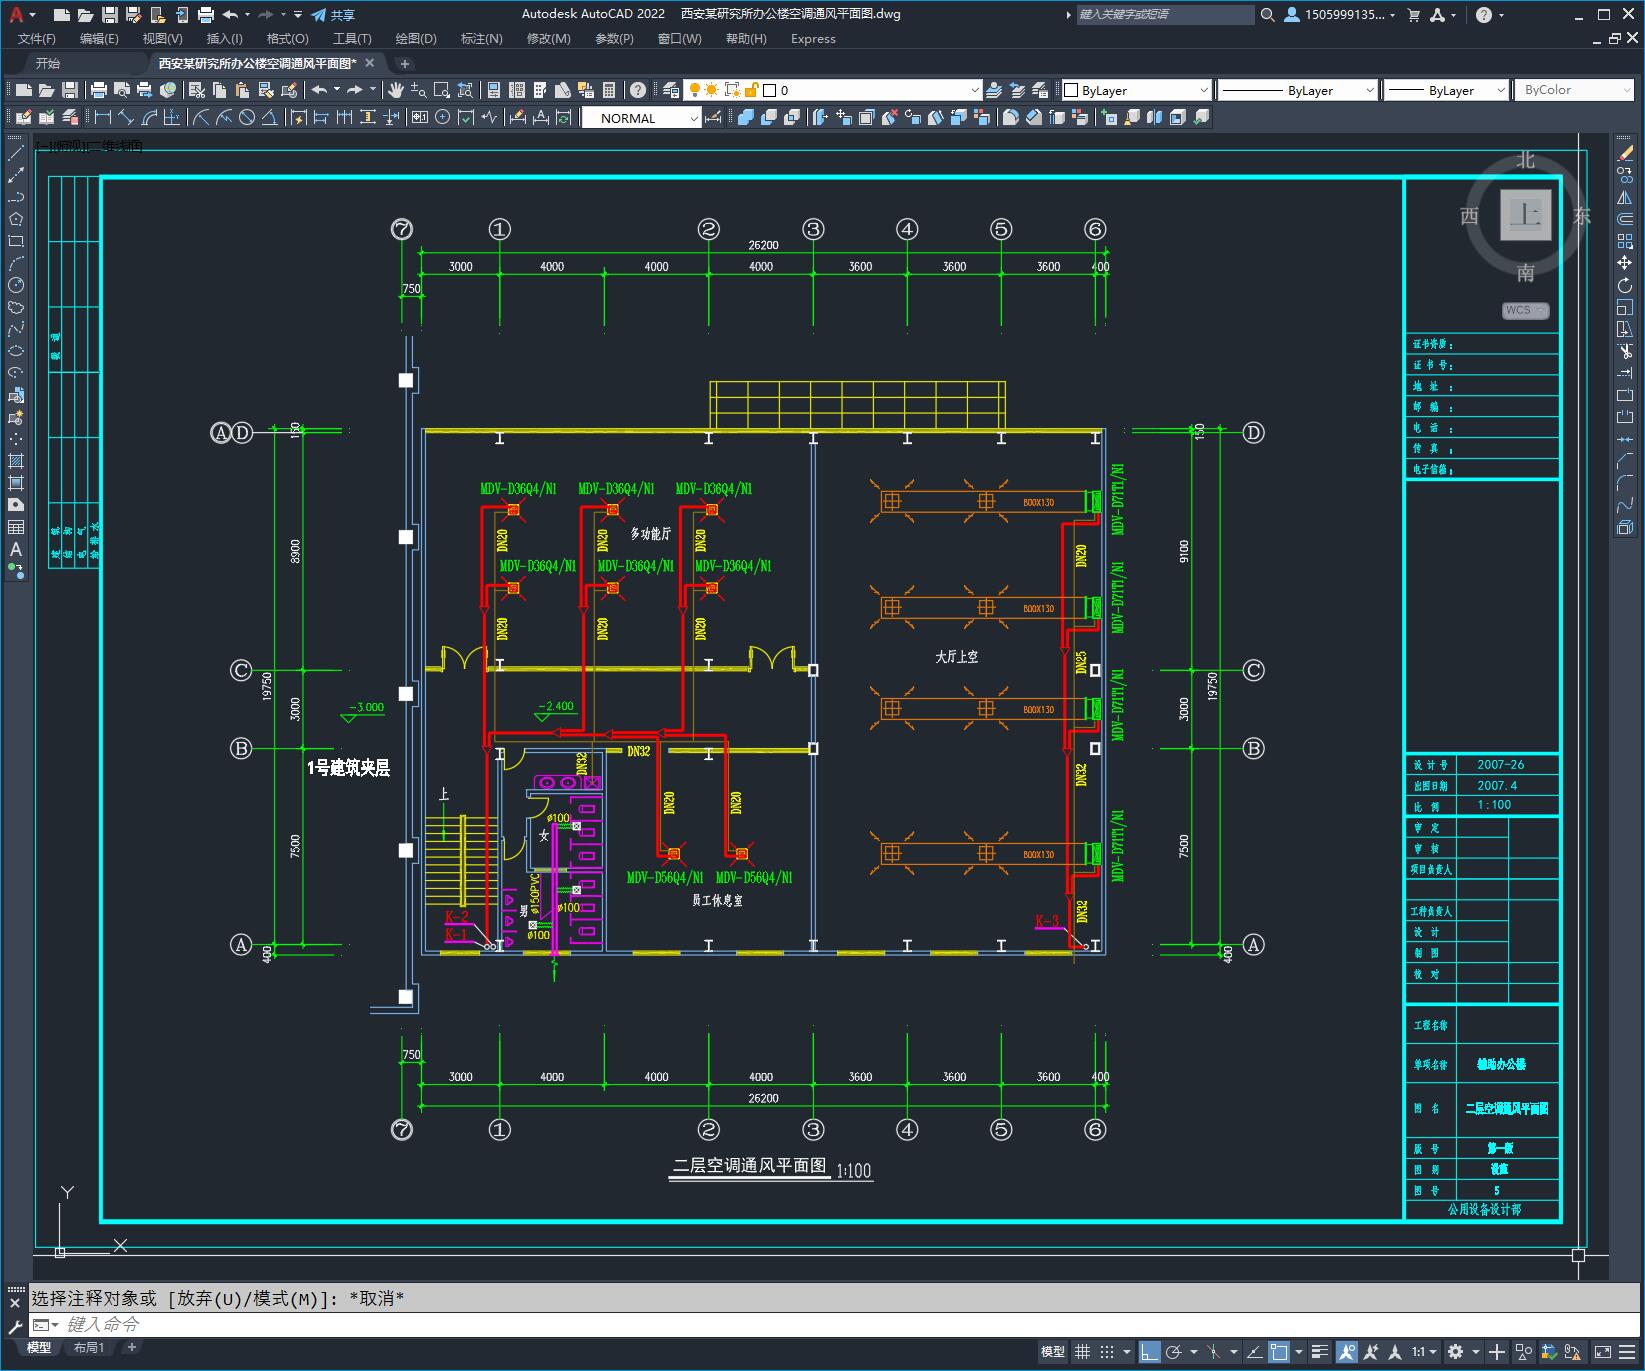1645x1371 pixels.
Task: Select the Mirror tool in modify toolbar
Action: pyautogui.click(x=1625, y=197)
